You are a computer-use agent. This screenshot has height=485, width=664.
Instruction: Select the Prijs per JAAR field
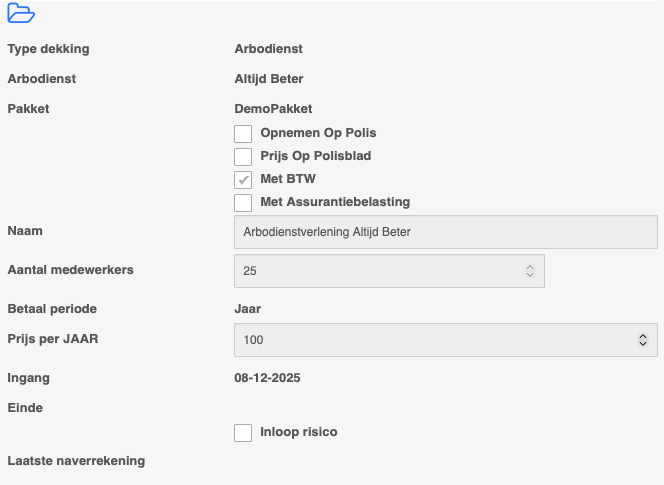click(x=446, y=340)
